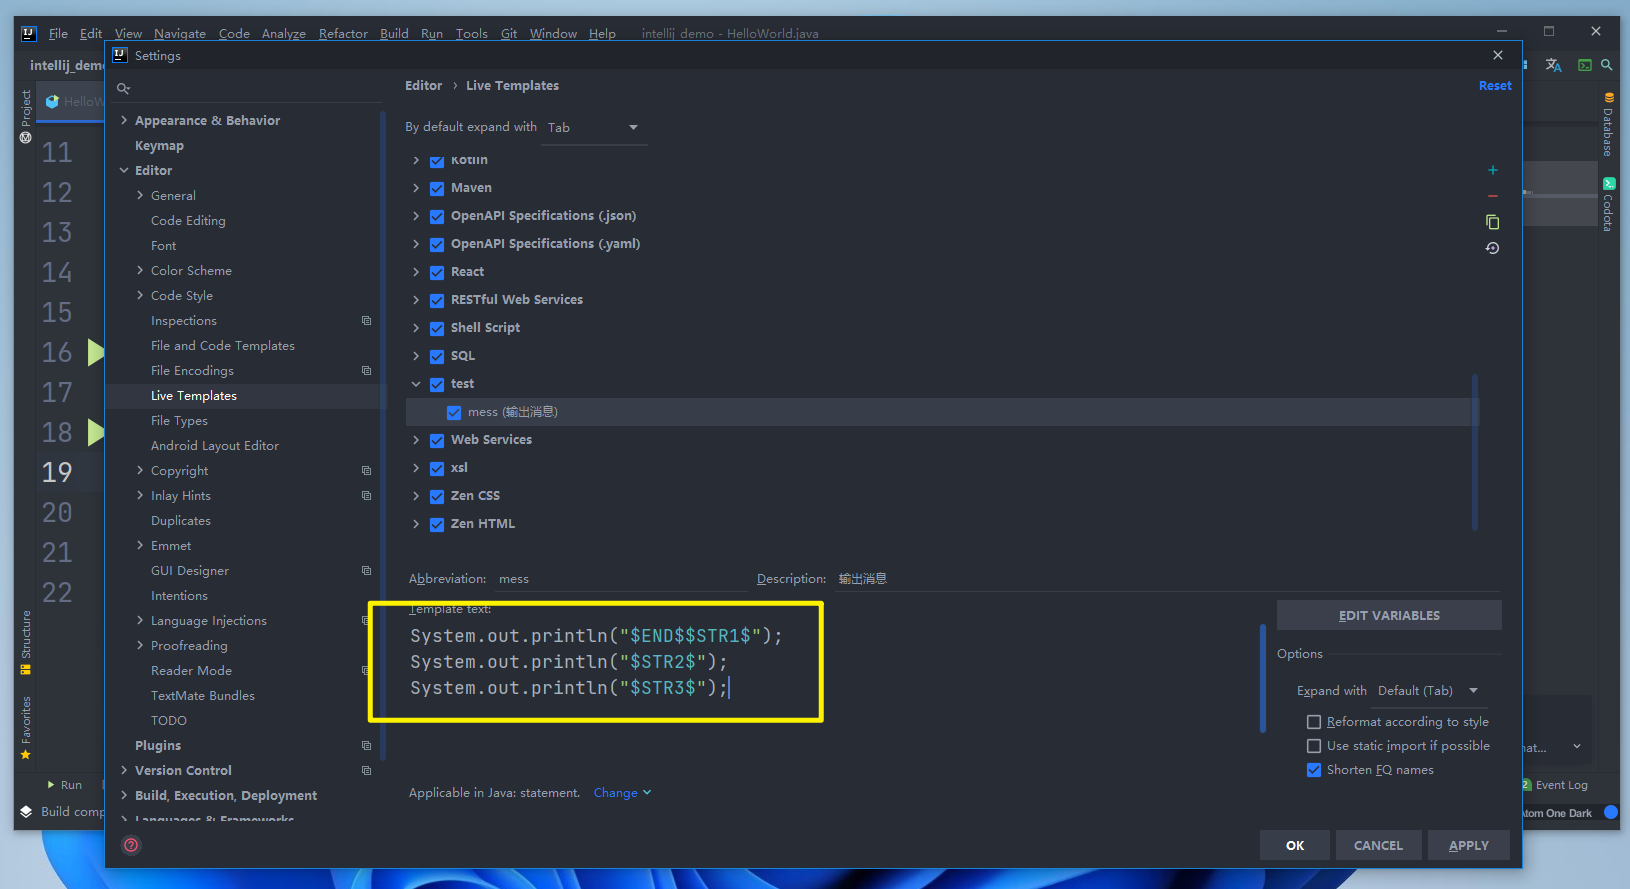Click the Reset link

1495,86
